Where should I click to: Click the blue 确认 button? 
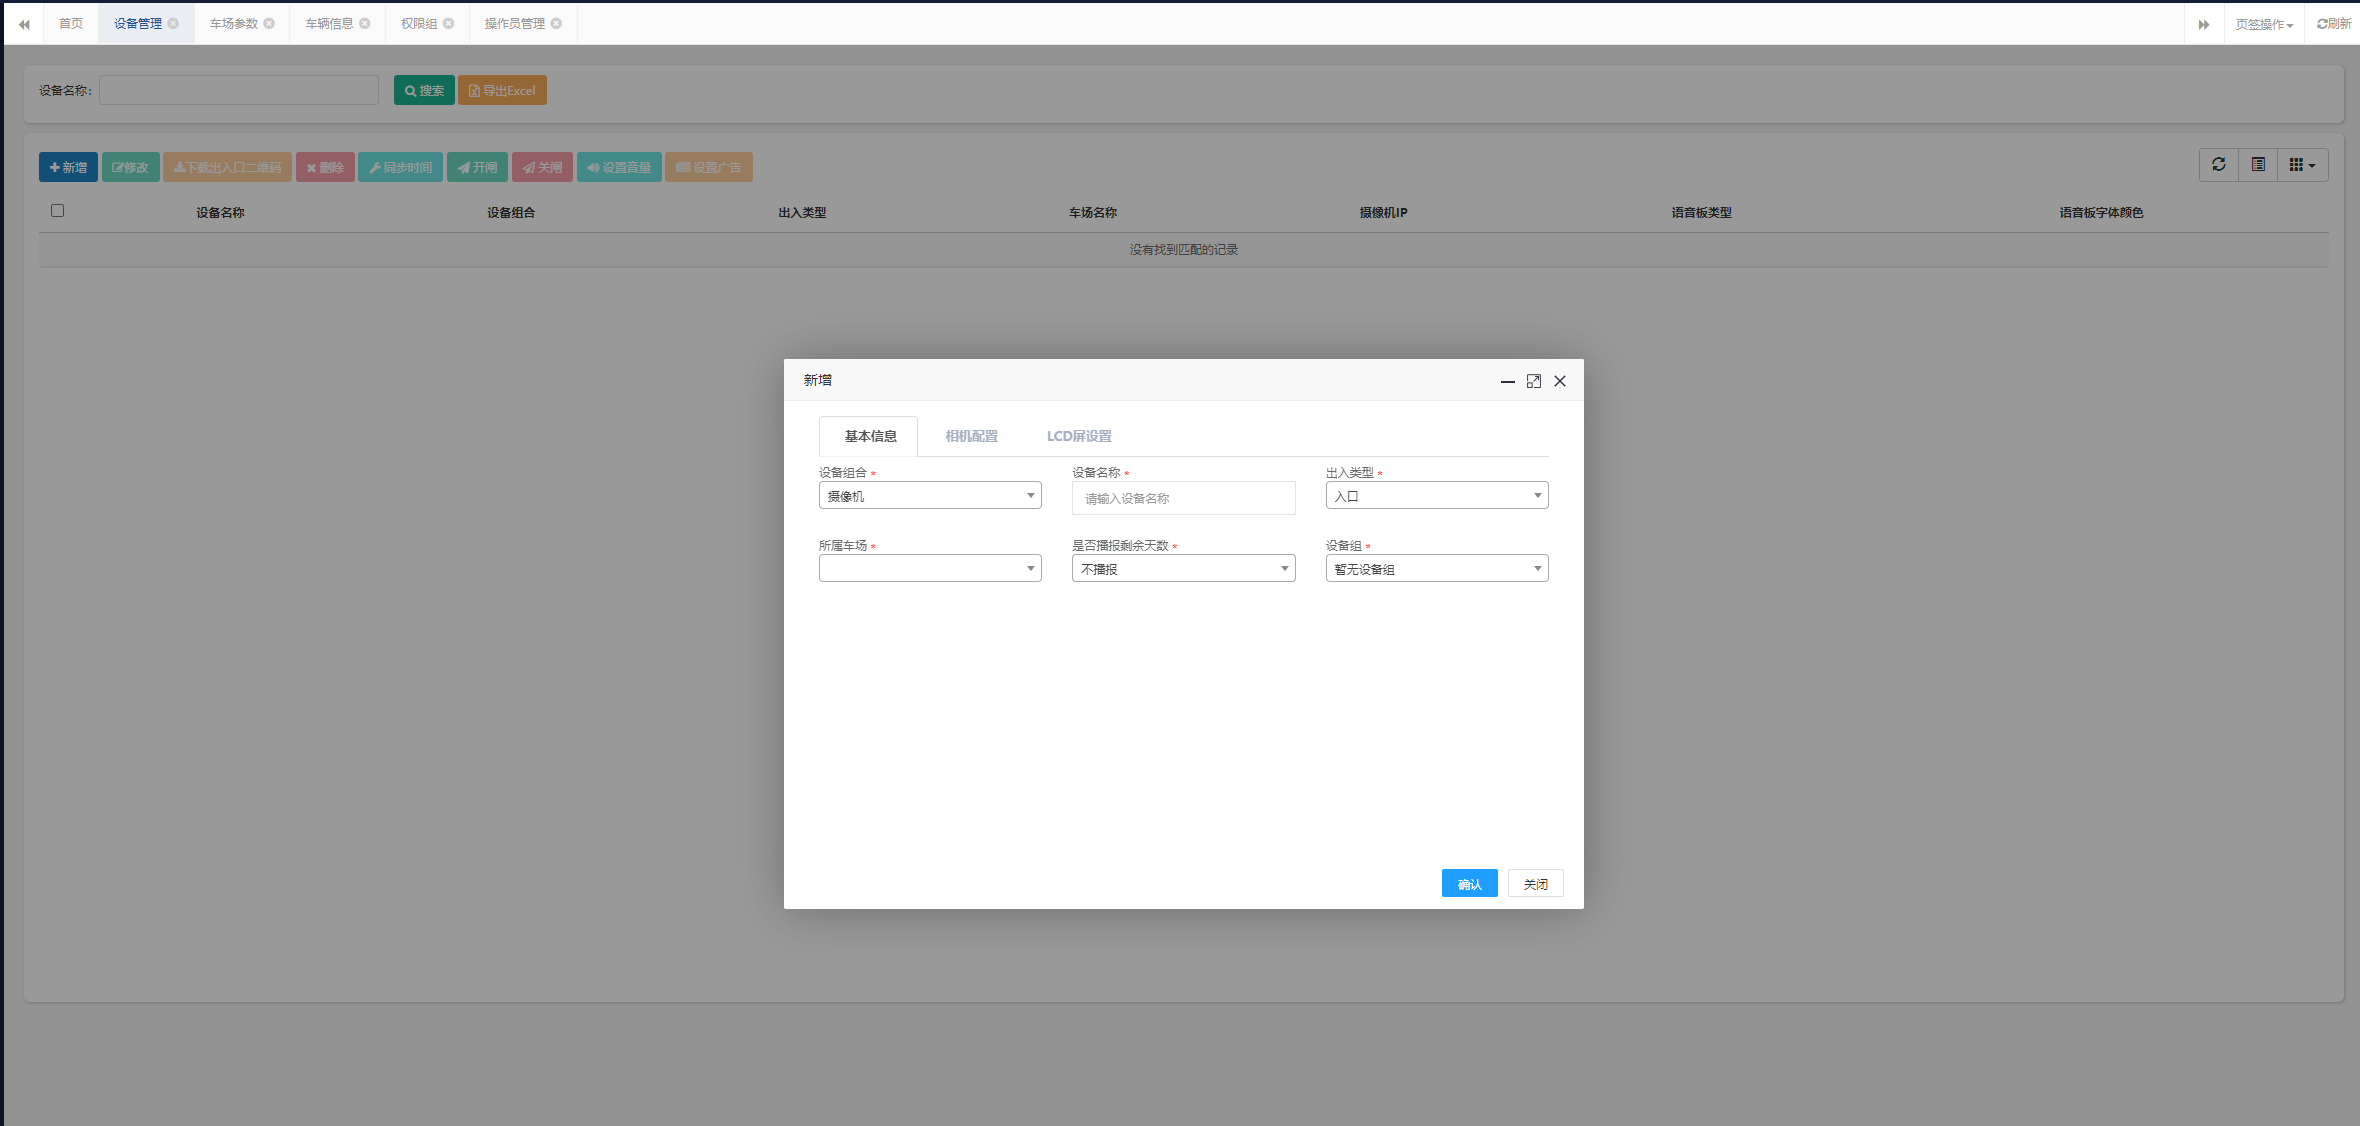[1469, 883]
